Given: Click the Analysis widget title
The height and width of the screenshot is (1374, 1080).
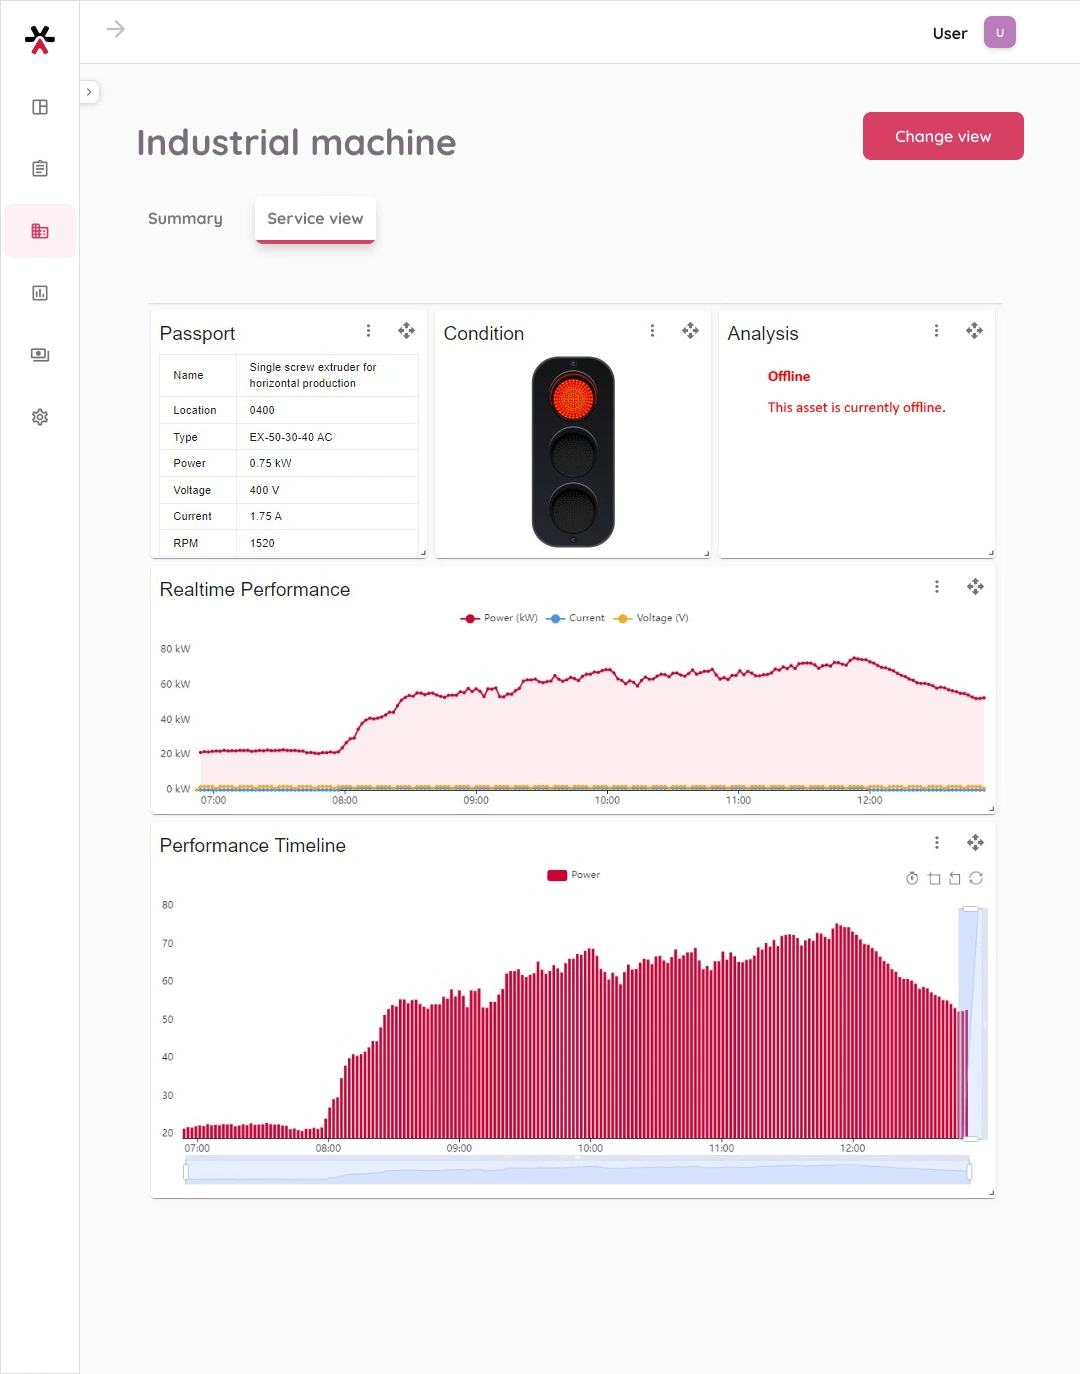Looking at the screenshot, I should 763,334.
